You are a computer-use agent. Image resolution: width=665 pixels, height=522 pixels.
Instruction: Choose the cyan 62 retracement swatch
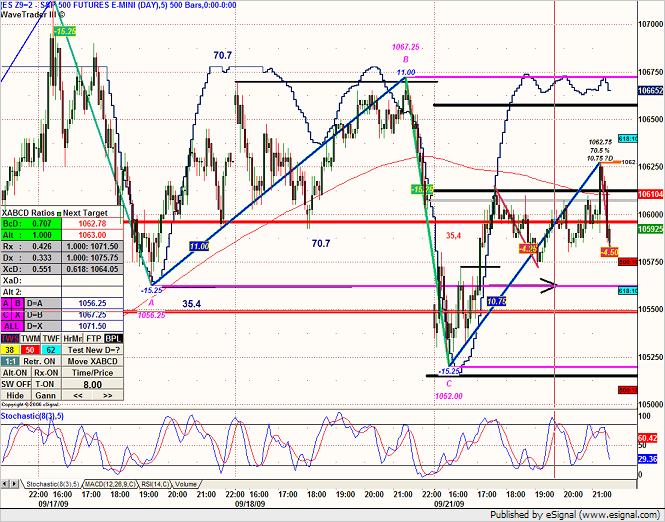(x=51, y=350)
